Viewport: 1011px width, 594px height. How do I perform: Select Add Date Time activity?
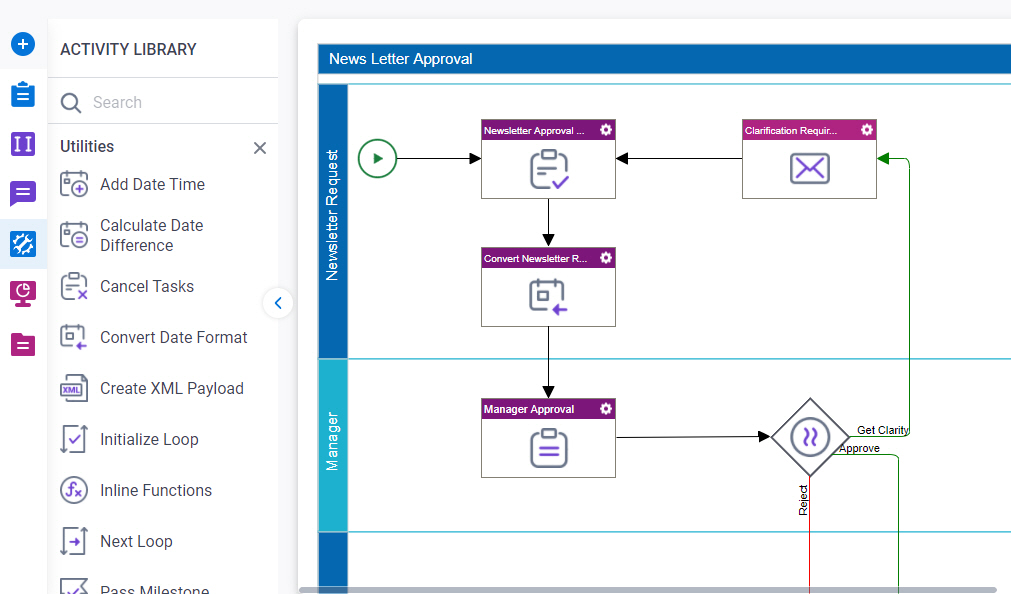[153, 184]
